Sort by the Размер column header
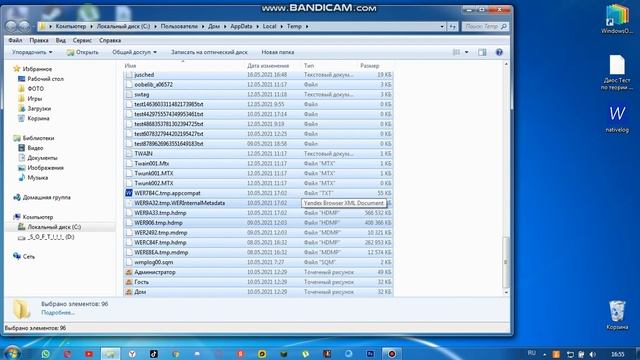This screenshot has height=360, width=640. [370, 66]
